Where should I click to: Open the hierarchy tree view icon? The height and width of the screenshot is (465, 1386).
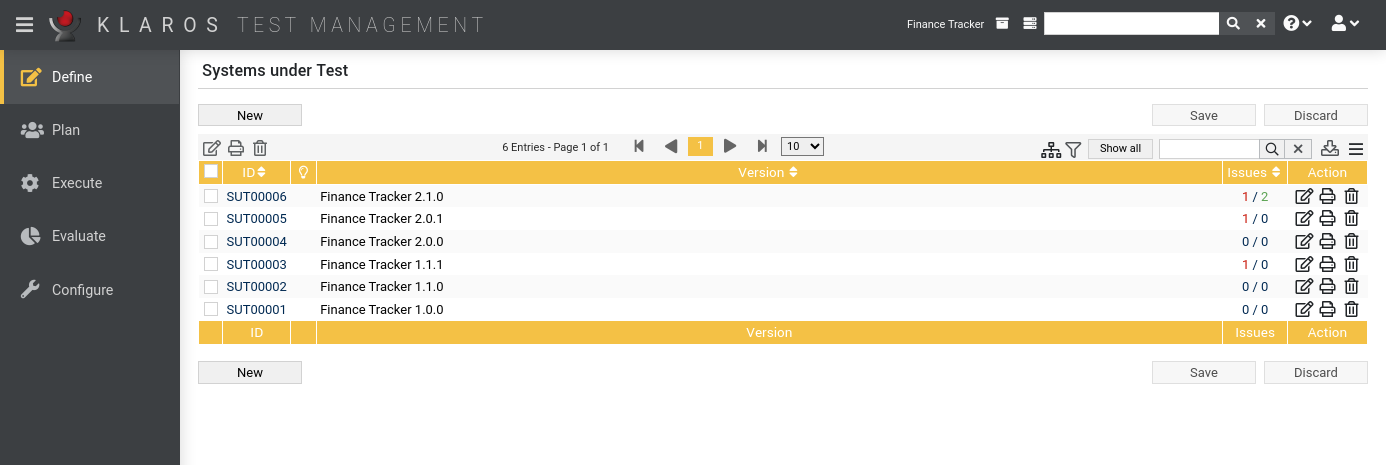(x=1050, y=149)
